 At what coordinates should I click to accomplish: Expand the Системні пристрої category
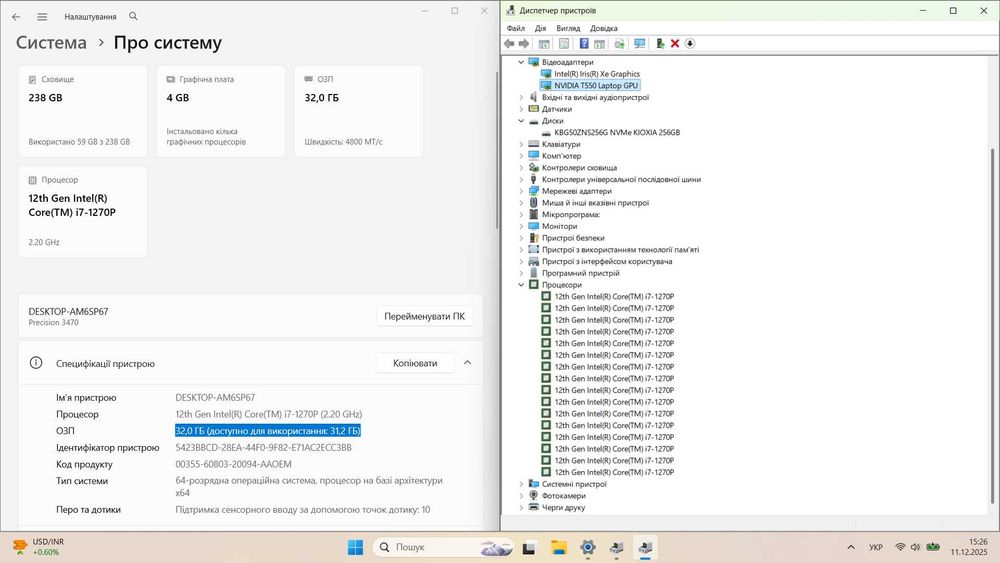[521, 484]
